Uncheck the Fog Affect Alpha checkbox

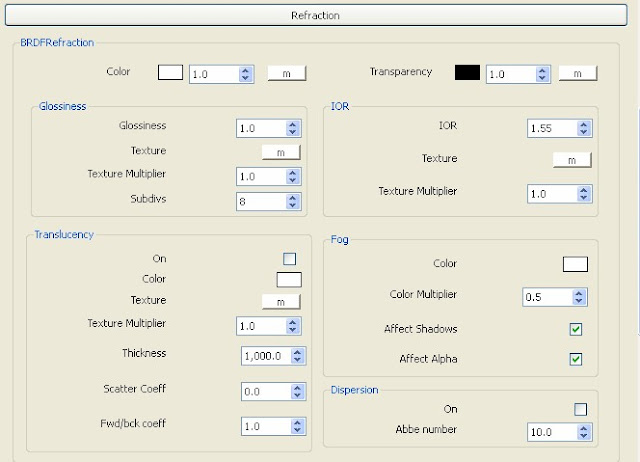(x=576, y=359)
